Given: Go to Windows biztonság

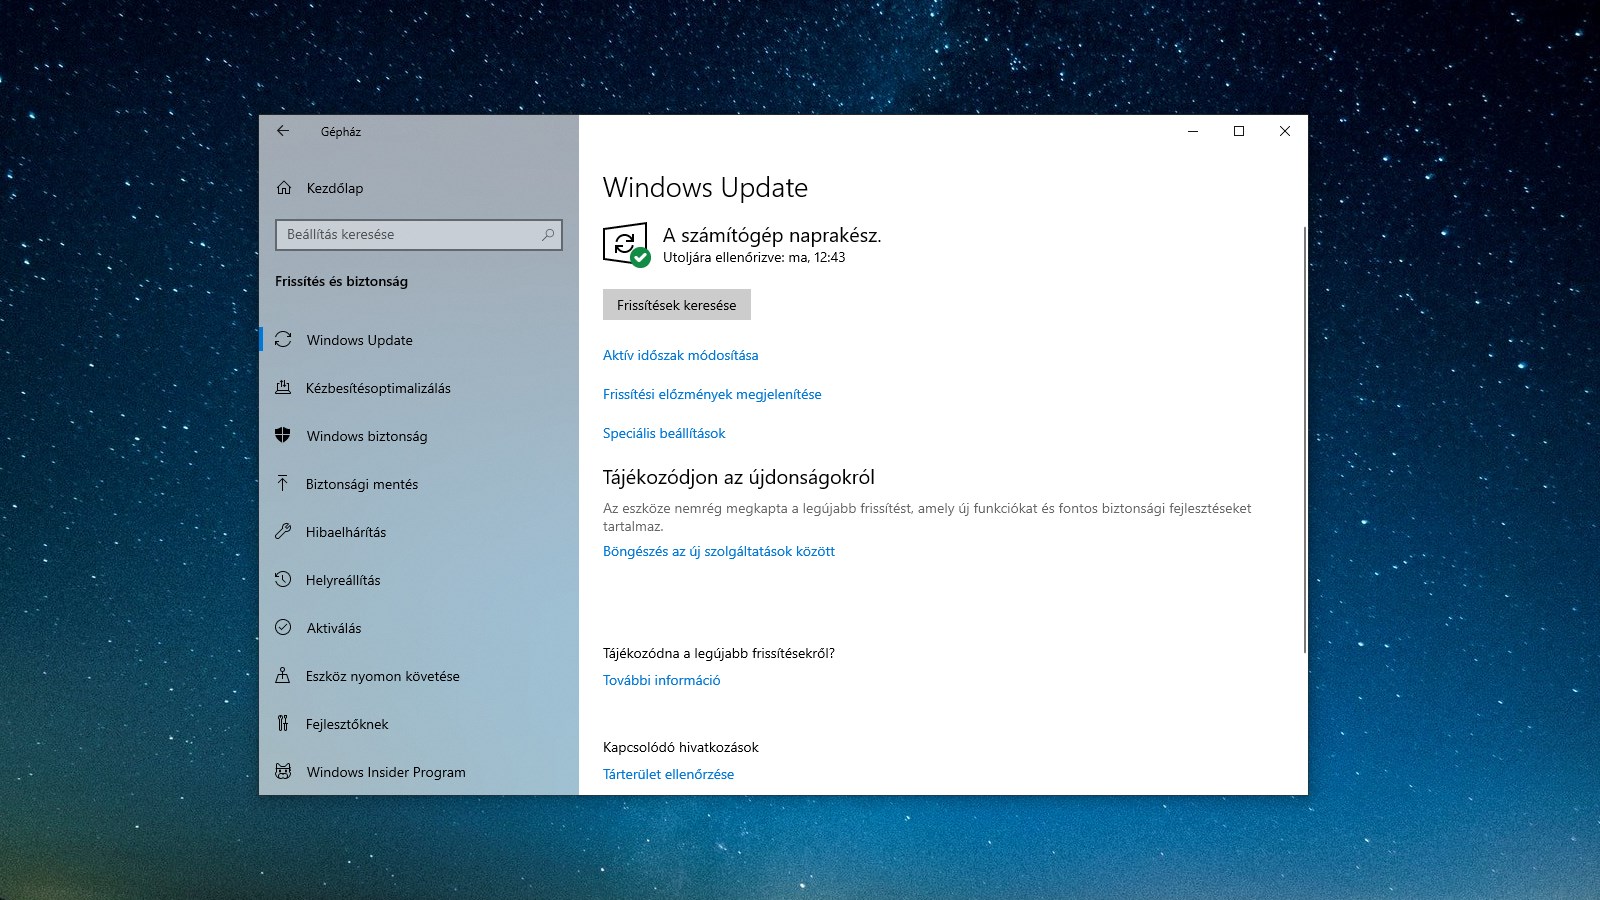Looking at the screenshot, I should (x=419, y=436).
